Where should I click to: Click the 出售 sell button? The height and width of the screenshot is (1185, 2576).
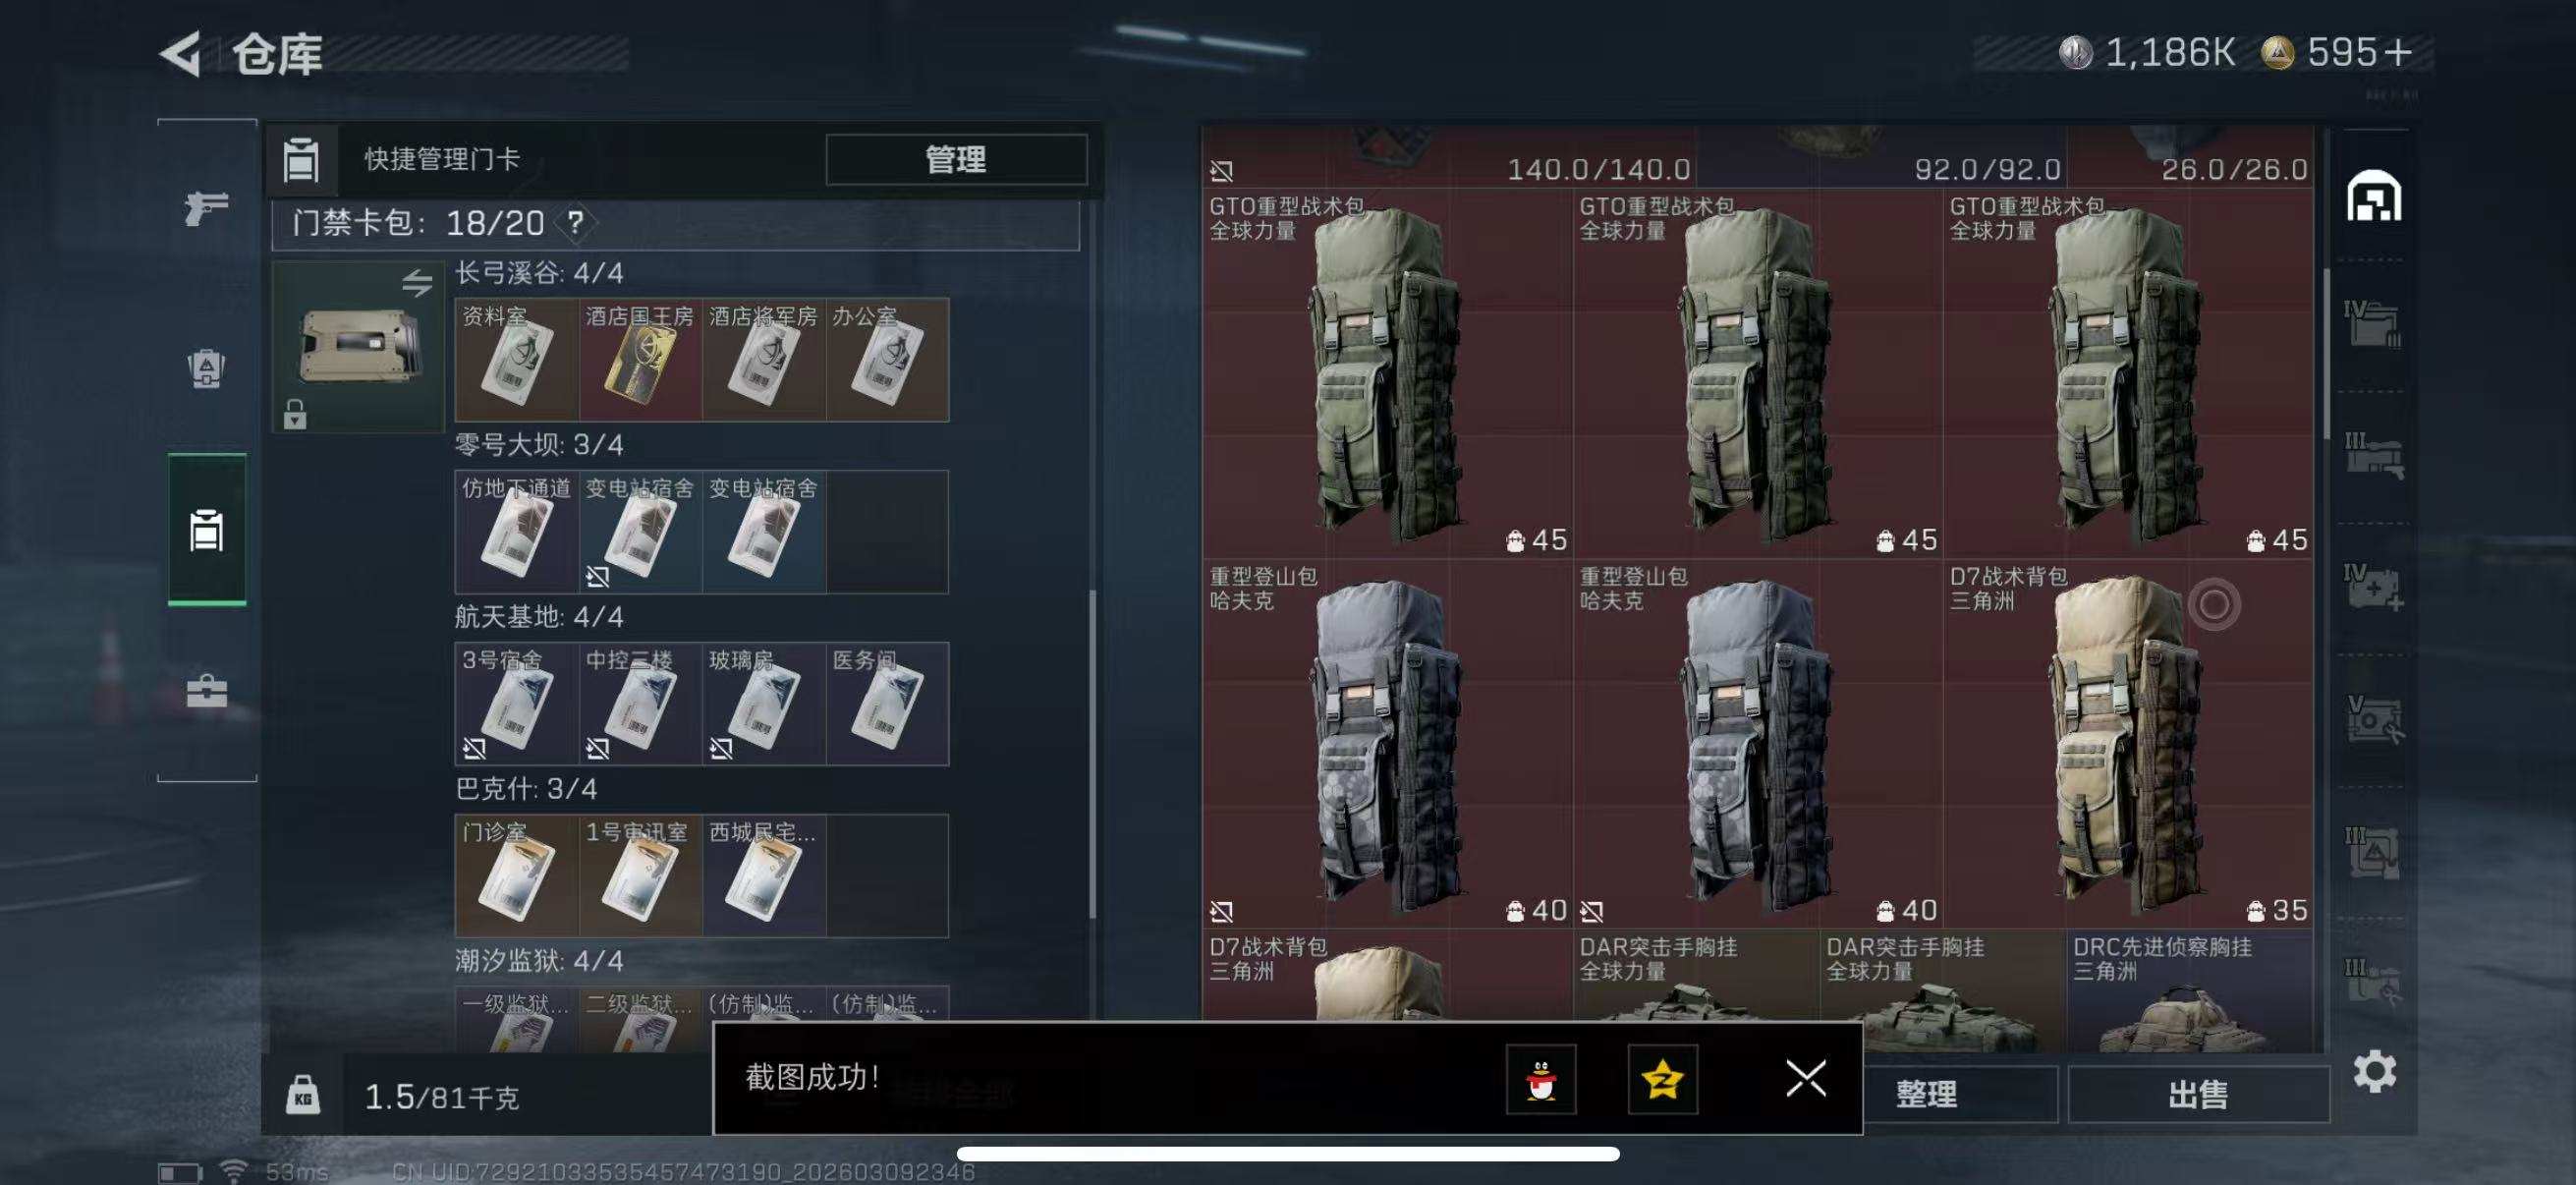[x=2198, y=1094]
